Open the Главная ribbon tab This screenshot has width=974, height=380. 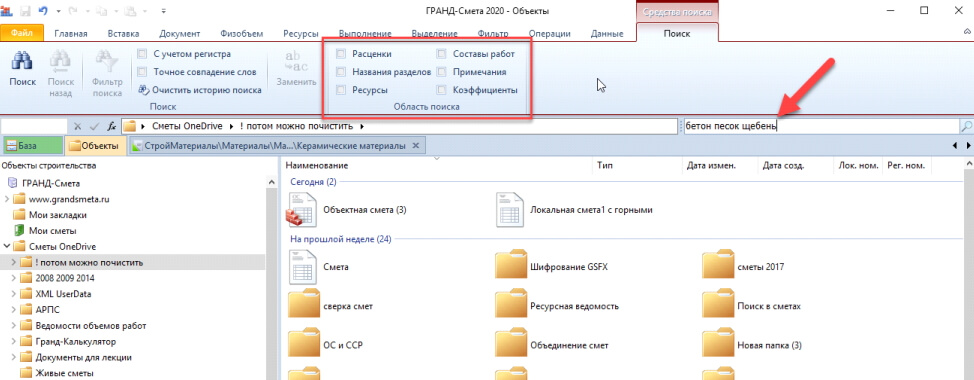coord(71,34)
